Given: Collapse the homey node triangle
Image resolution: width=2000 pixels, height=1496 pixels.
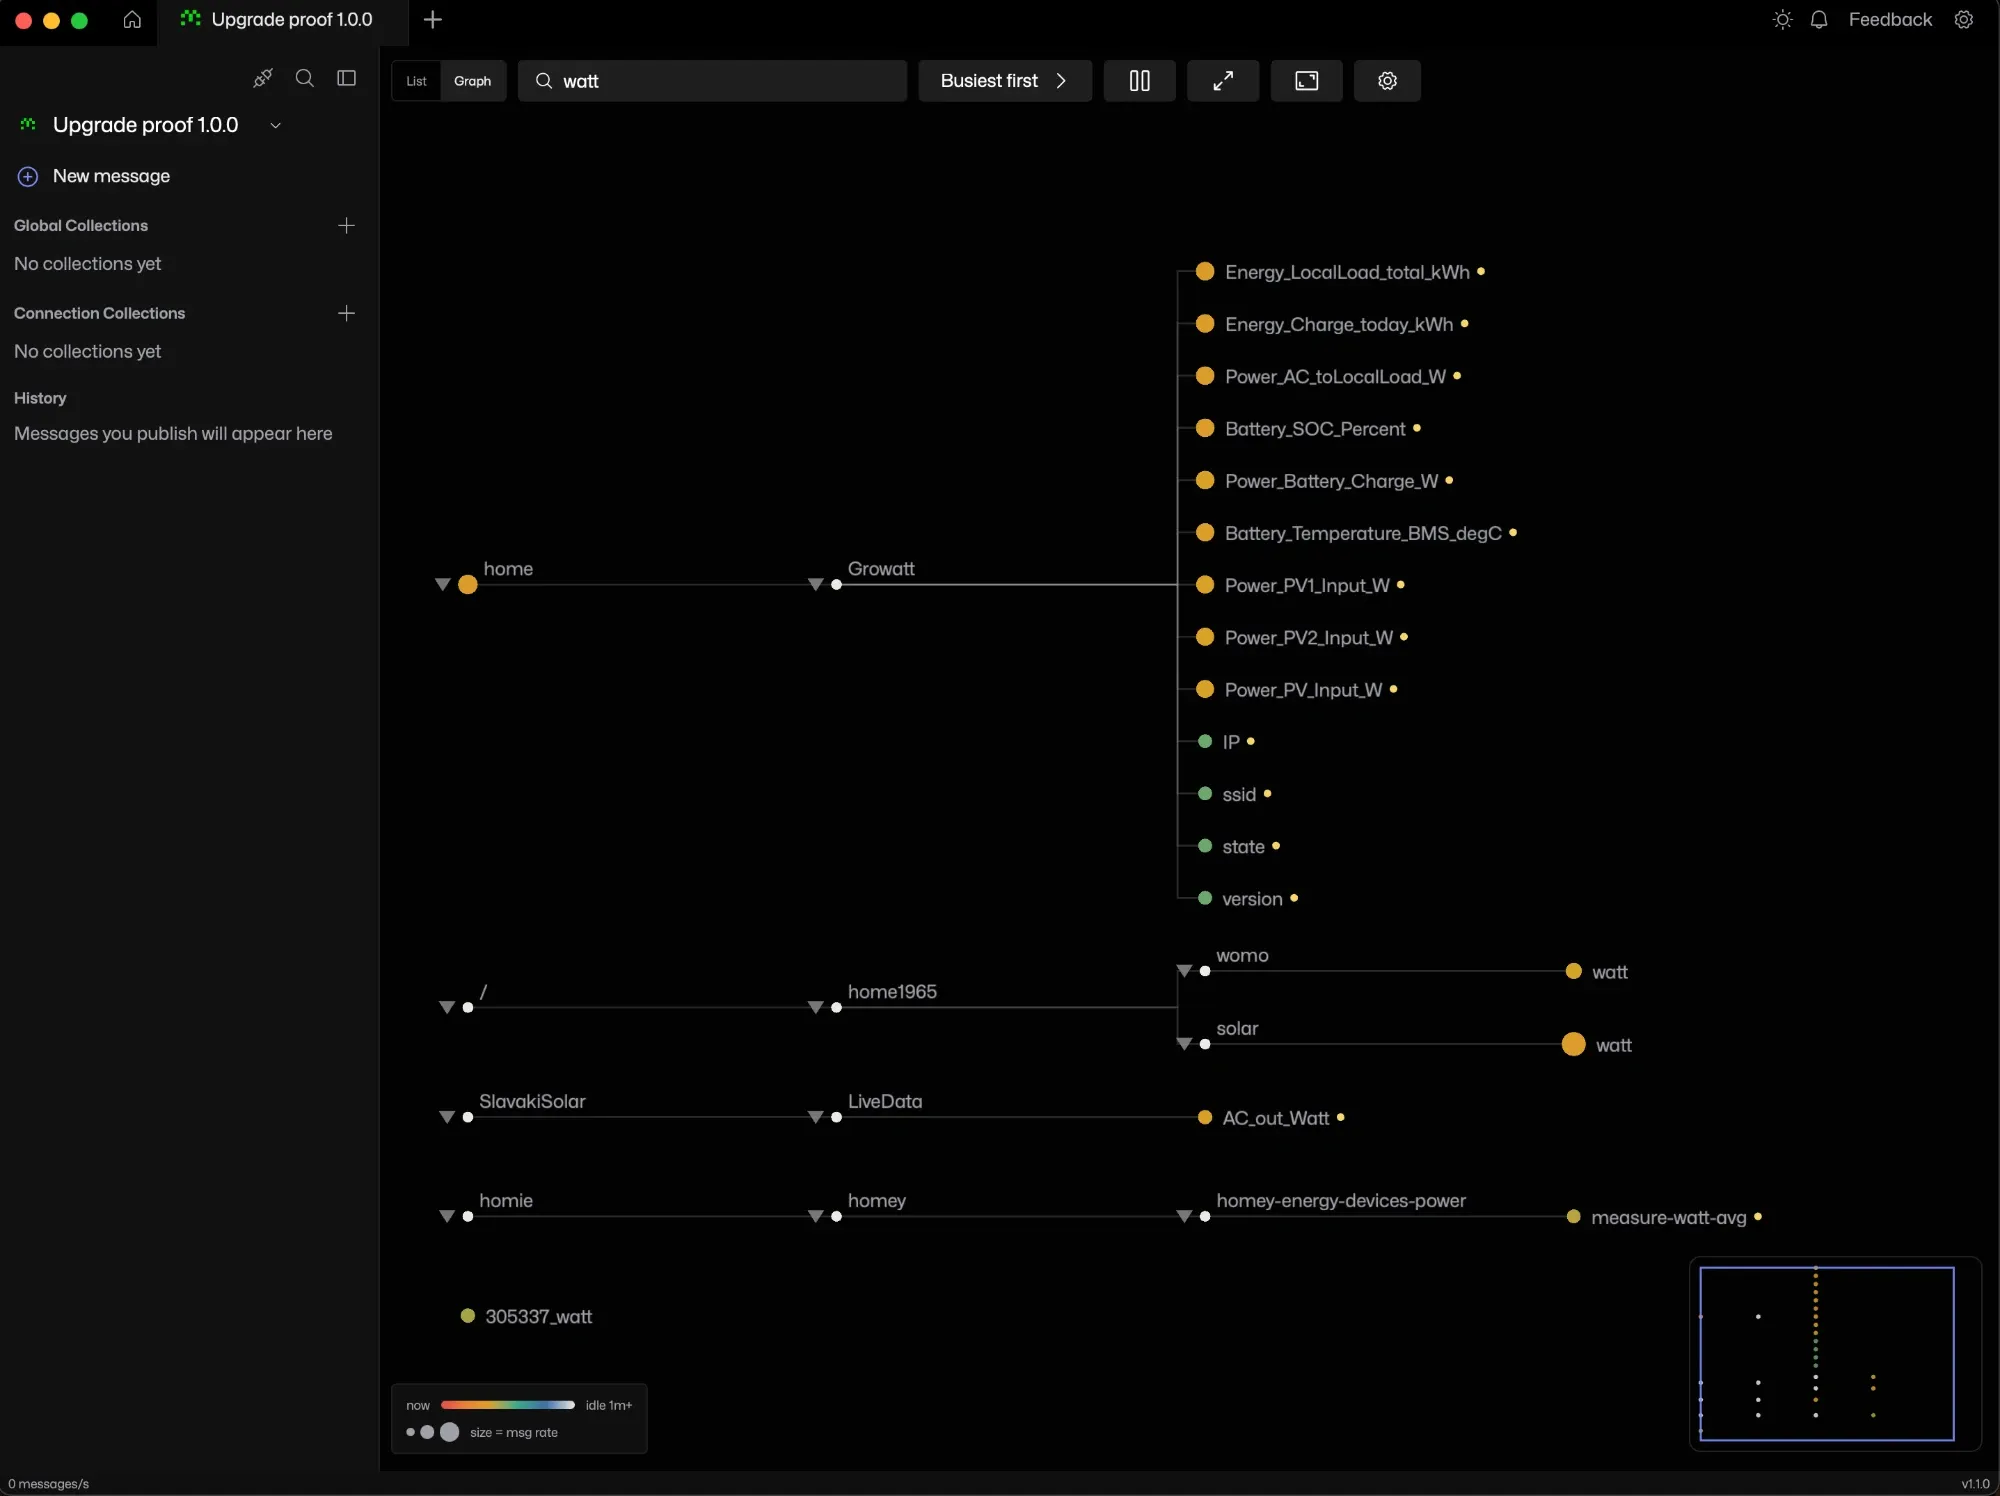Looking at the screenshot, I should [x=816, y=1216].
